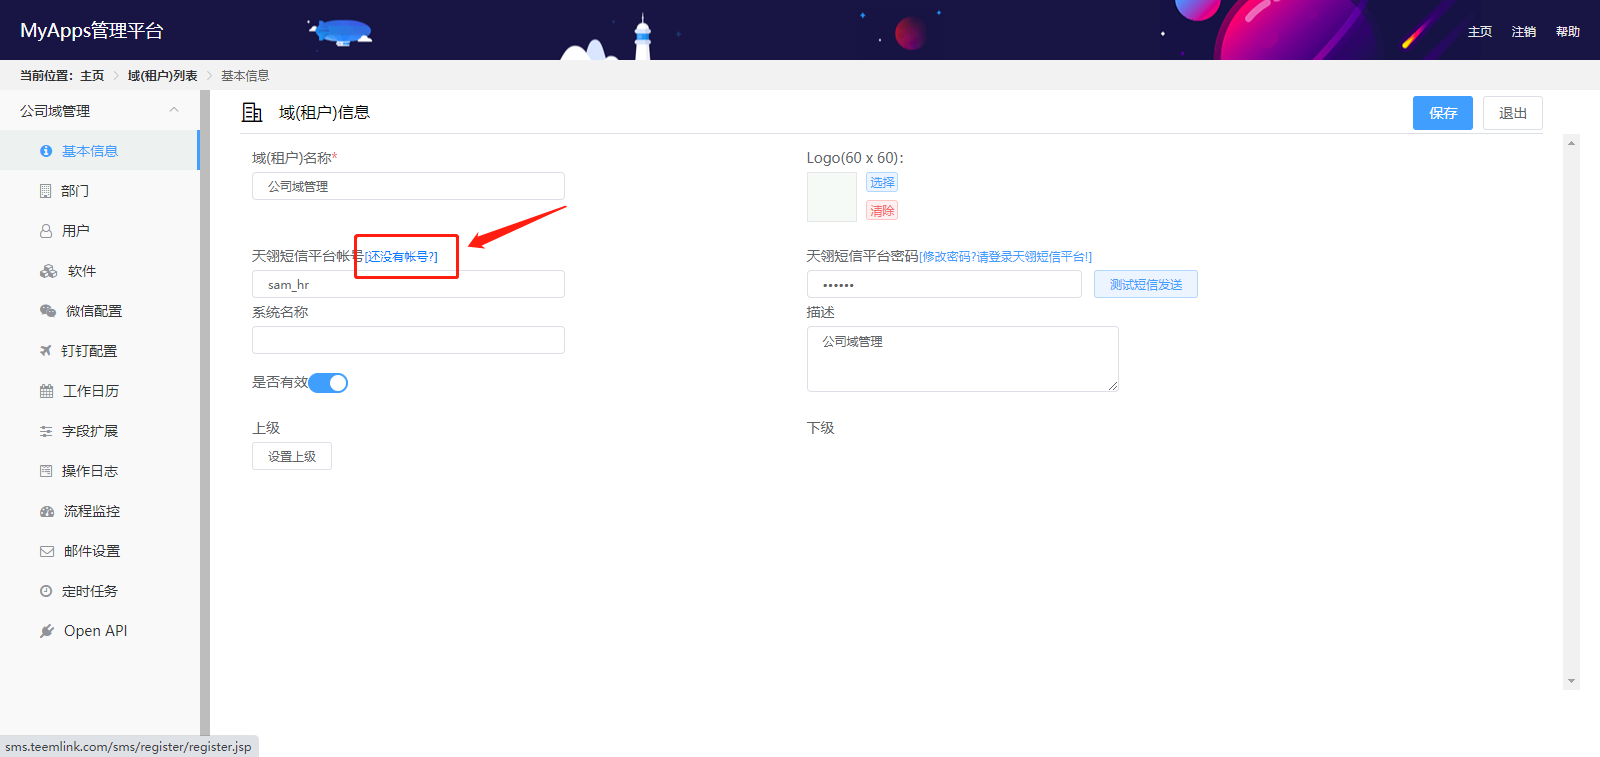Click the 用户 user icon

pos(46,231)
